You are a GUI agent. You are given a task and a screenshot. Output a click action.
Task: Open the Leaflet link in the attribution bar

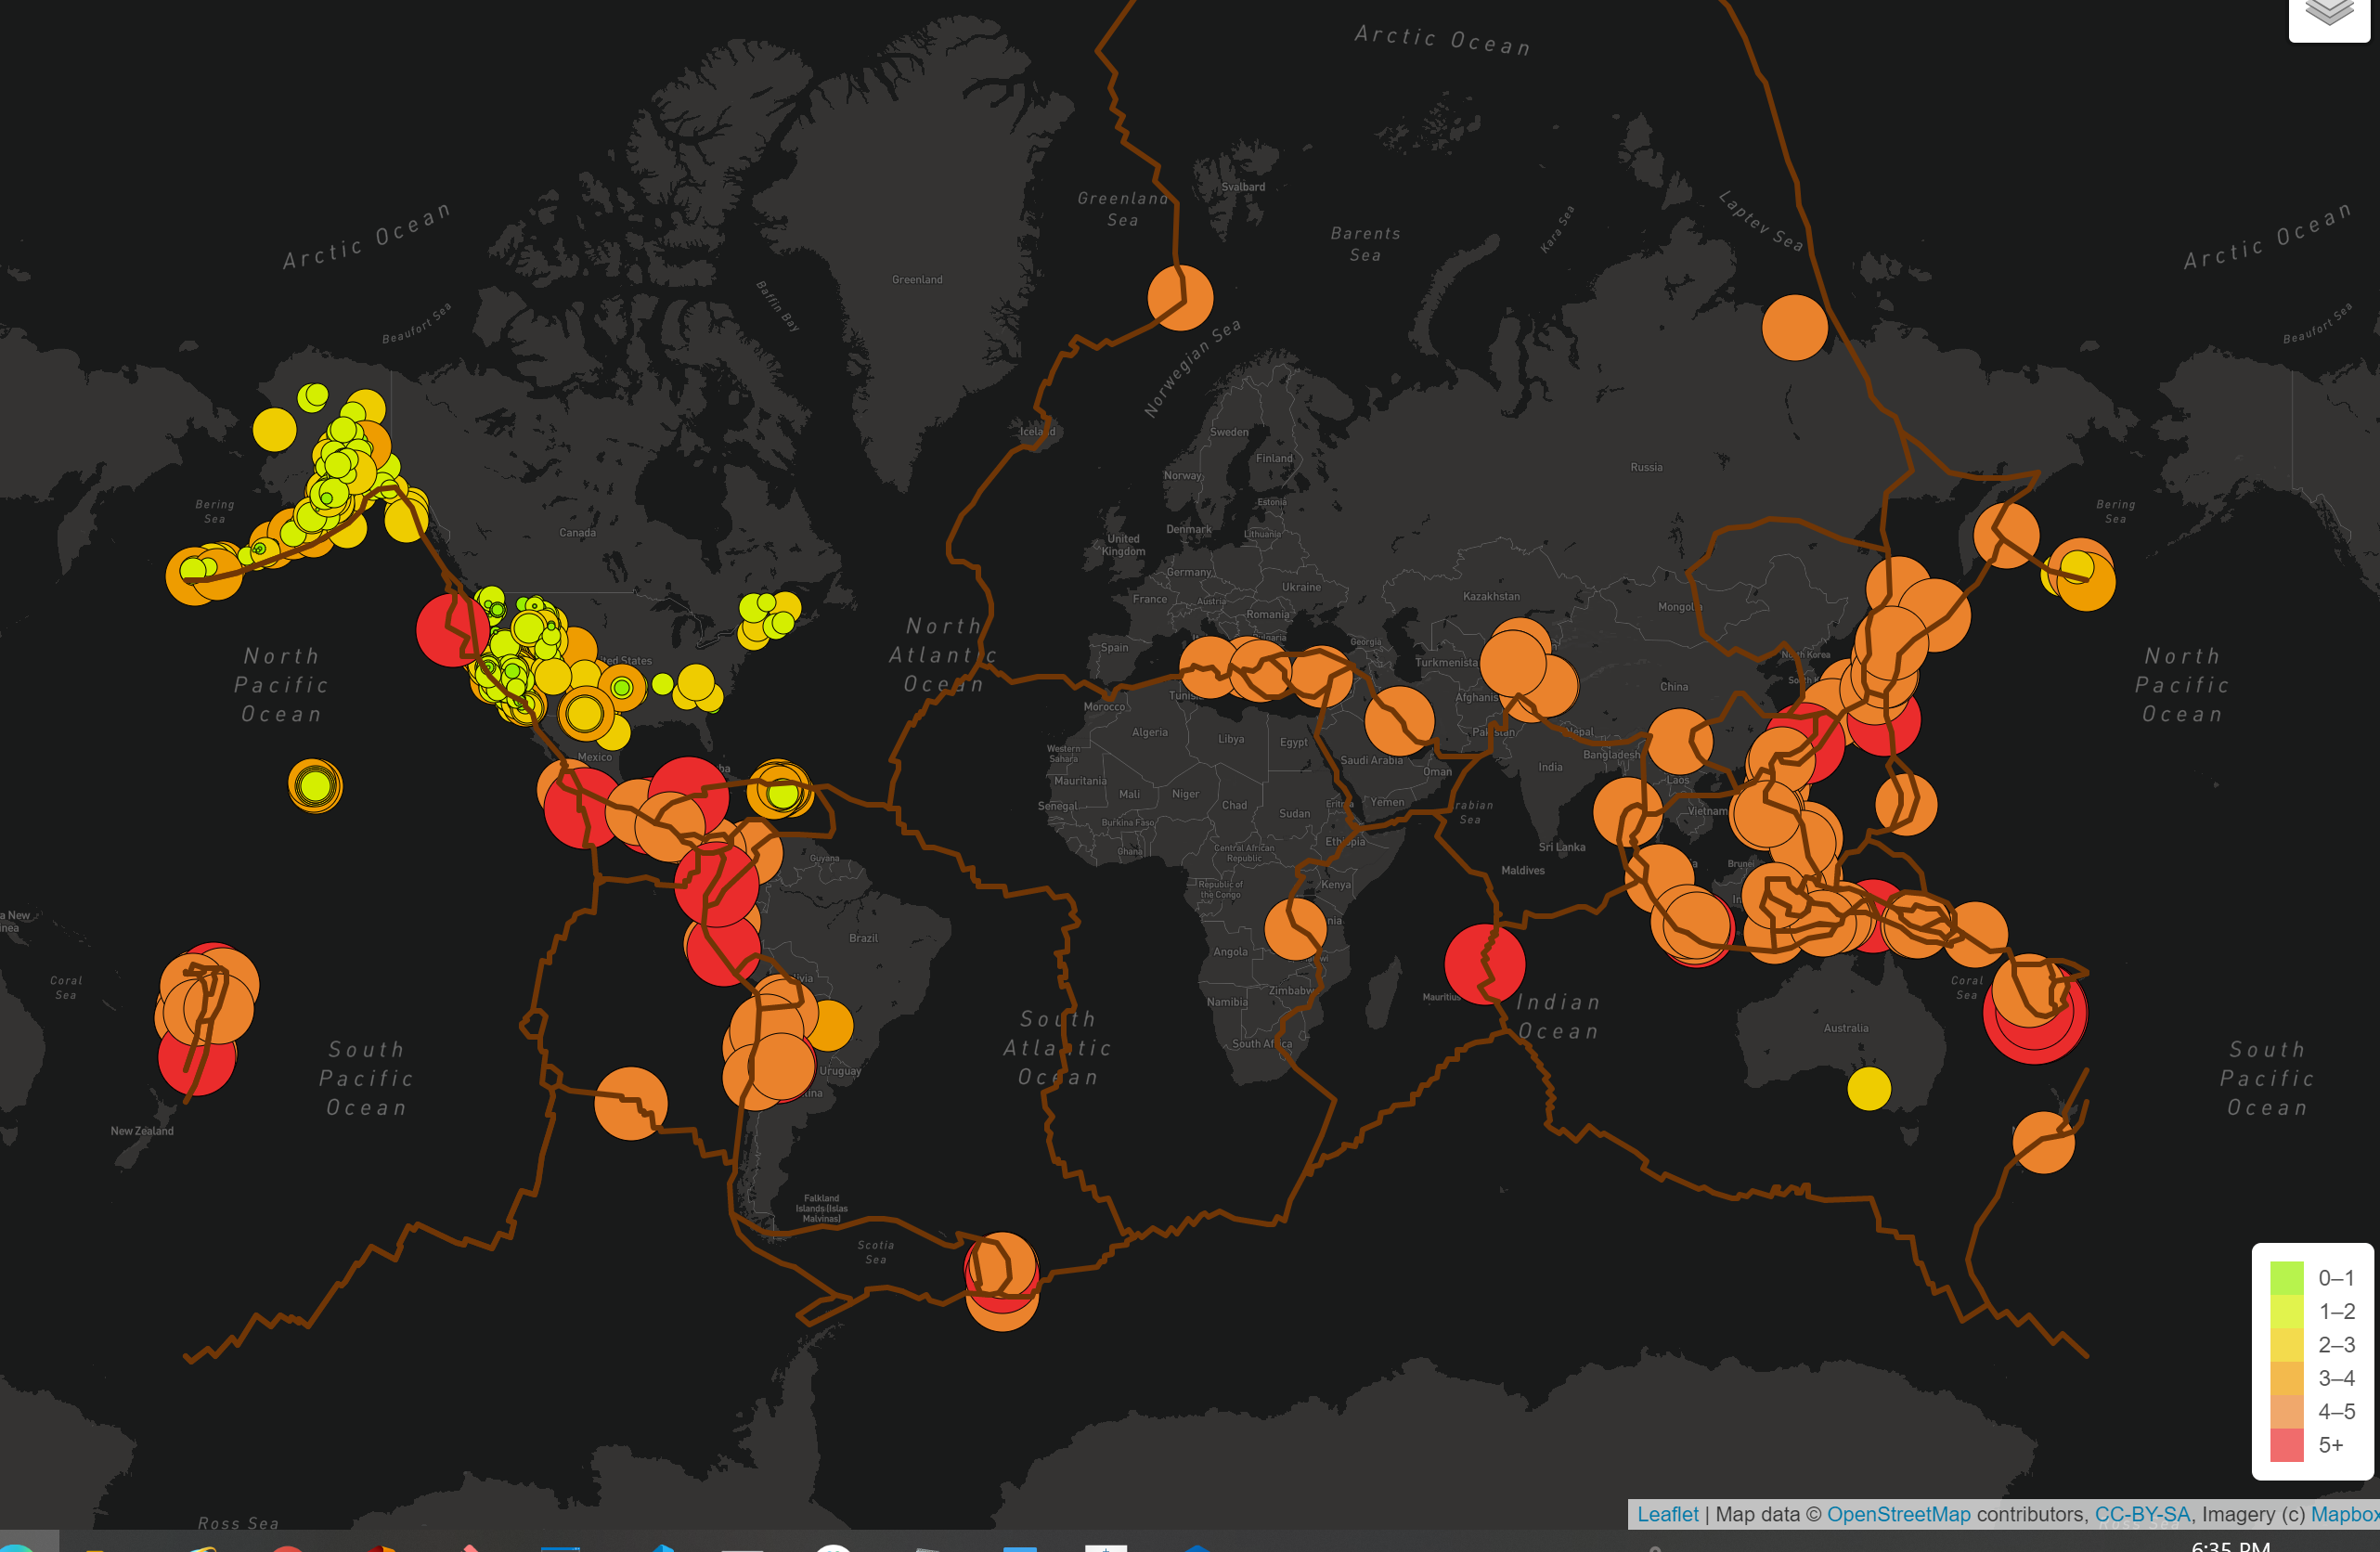(x=1668, y=1514)
